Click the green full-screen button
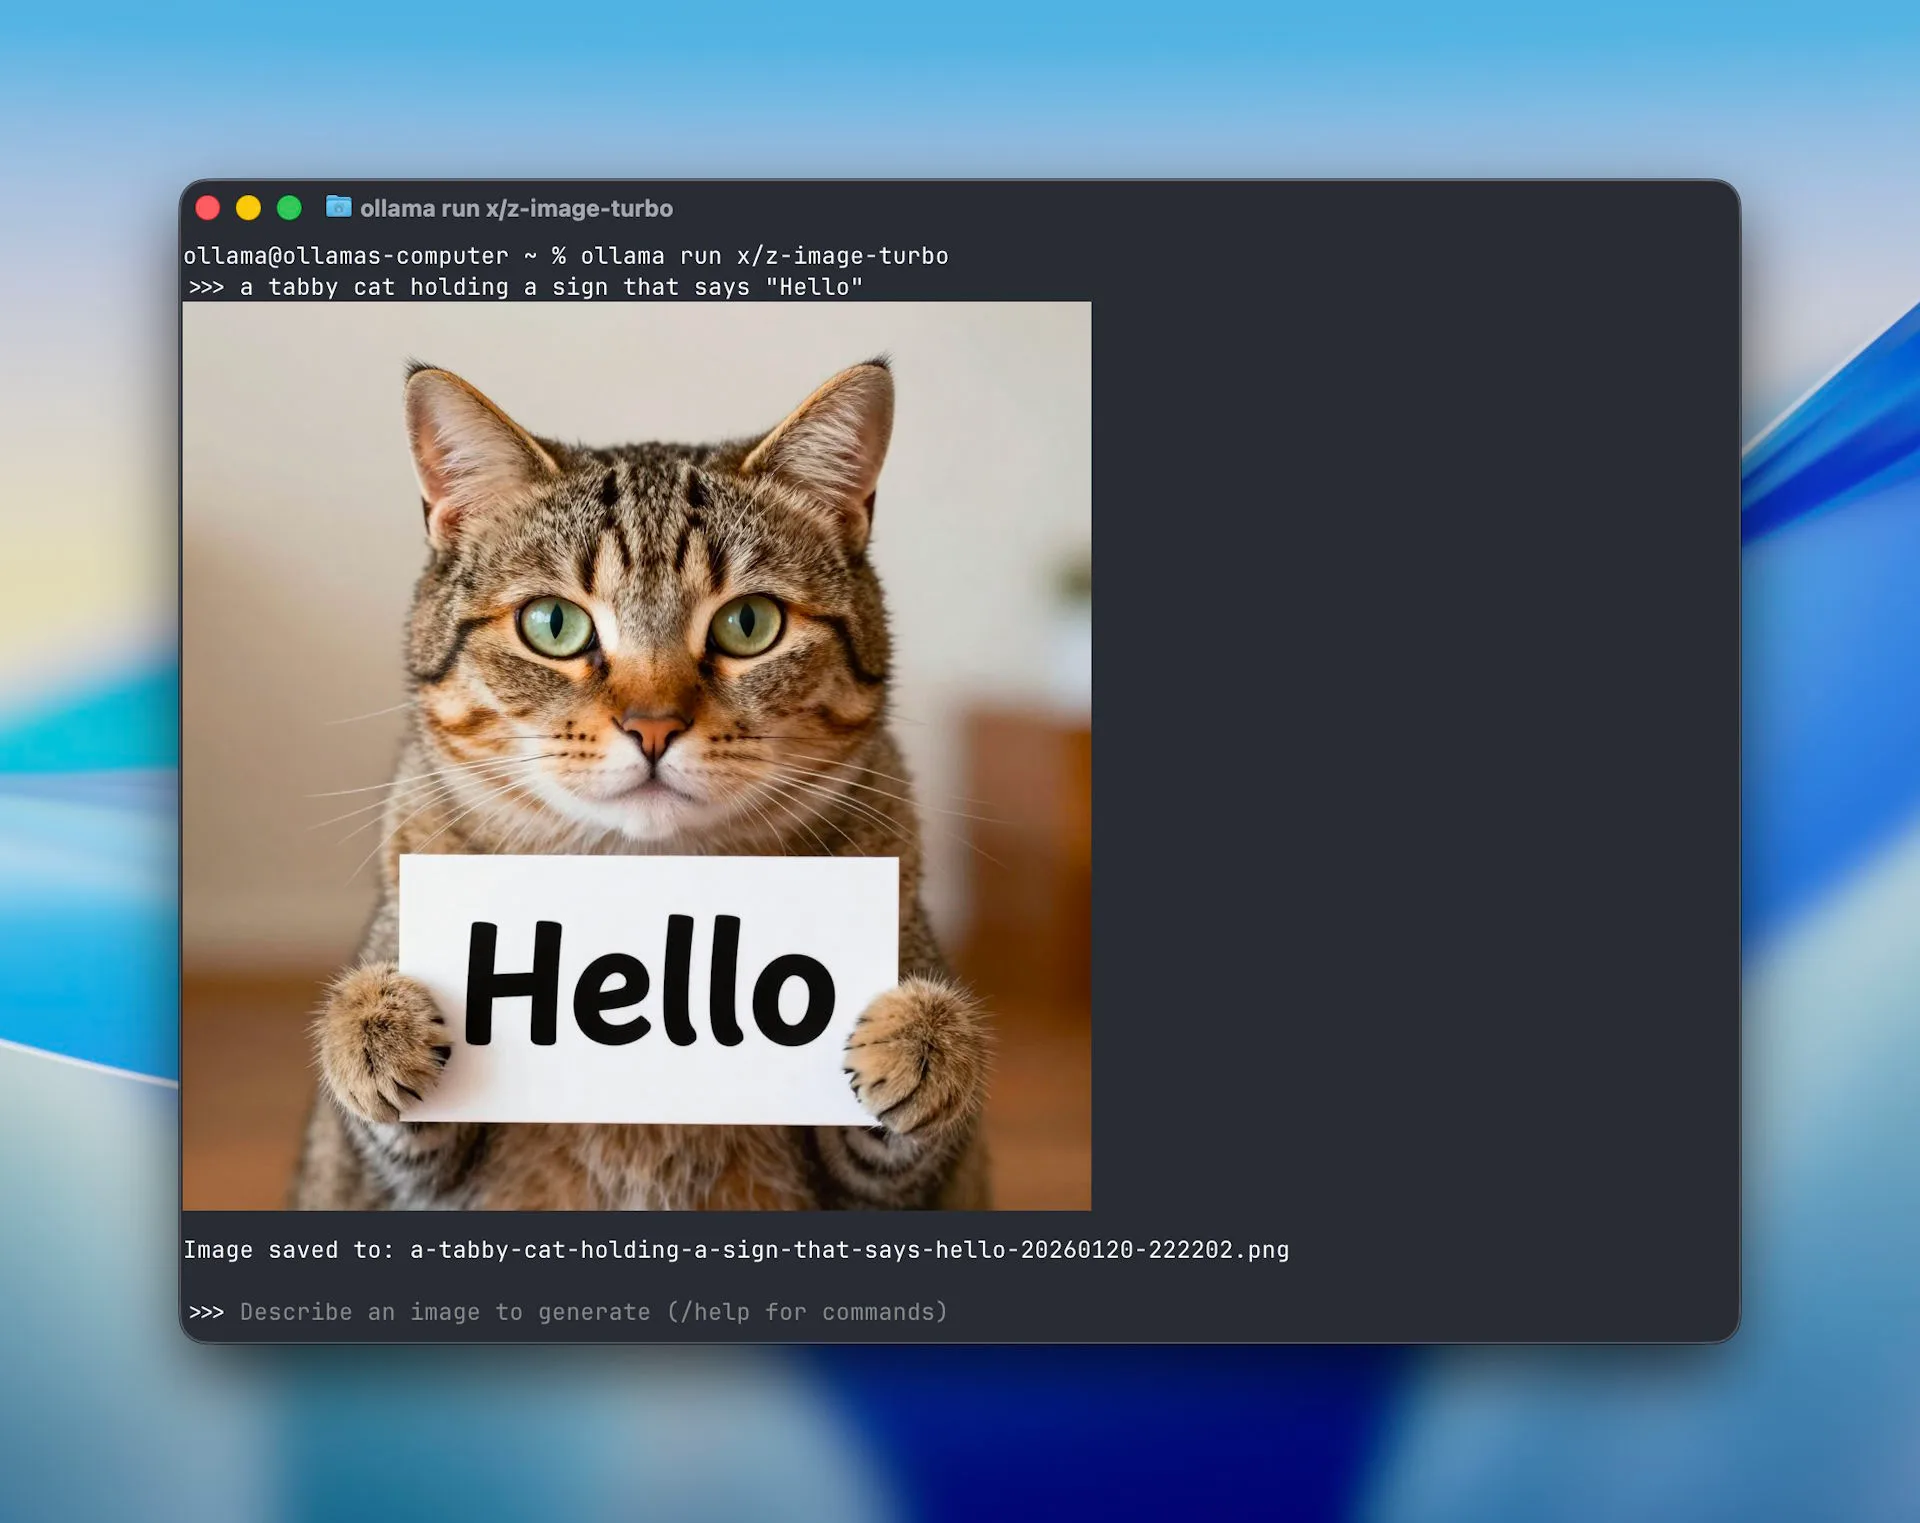1920x1523 pixels. click(290, 208)
